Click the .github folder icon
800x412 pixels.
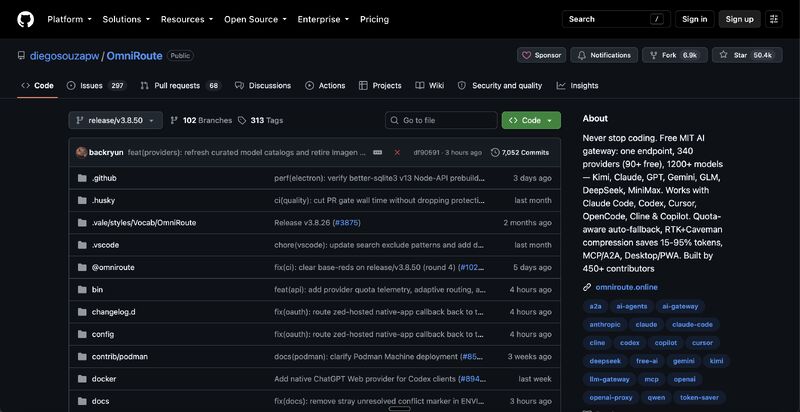82,178
